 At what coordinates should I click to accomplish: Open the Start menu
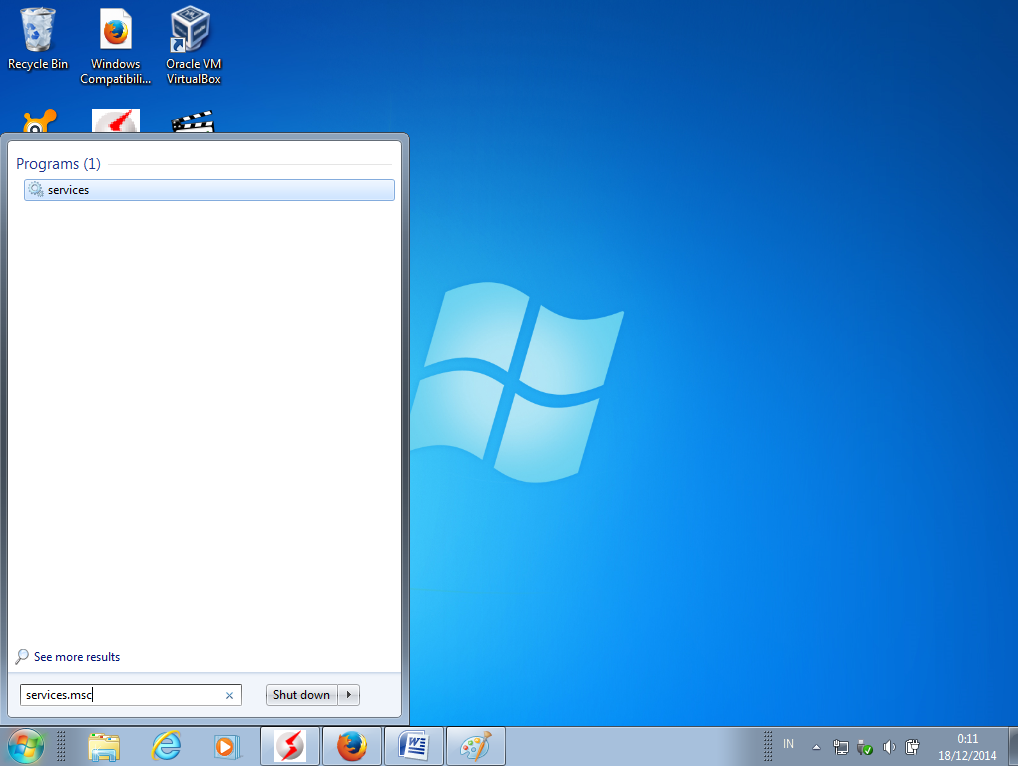(x=25, y=745)
